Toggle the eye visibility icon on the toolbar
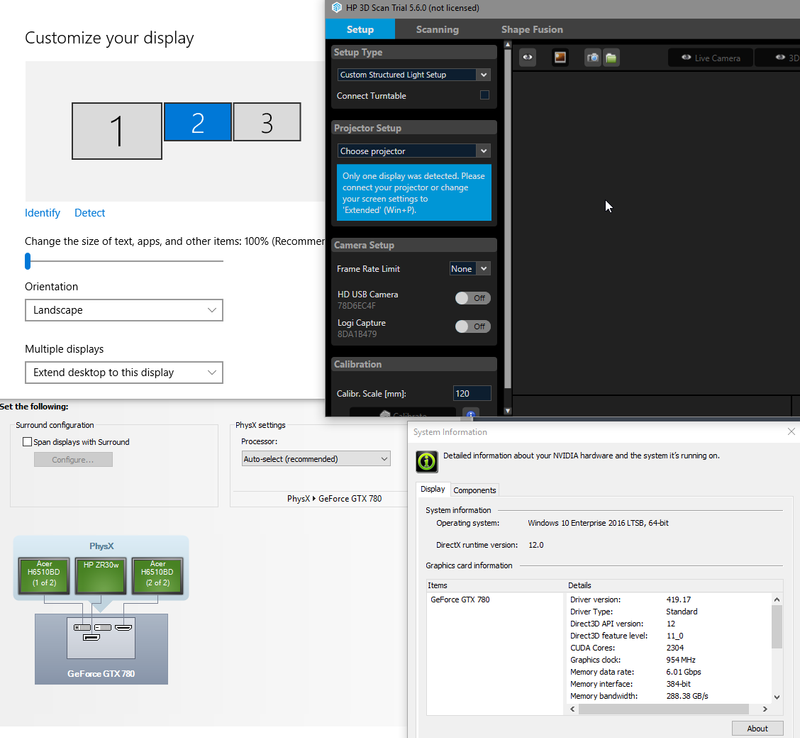Screen dimensions: 800x738 click(528, 58)
